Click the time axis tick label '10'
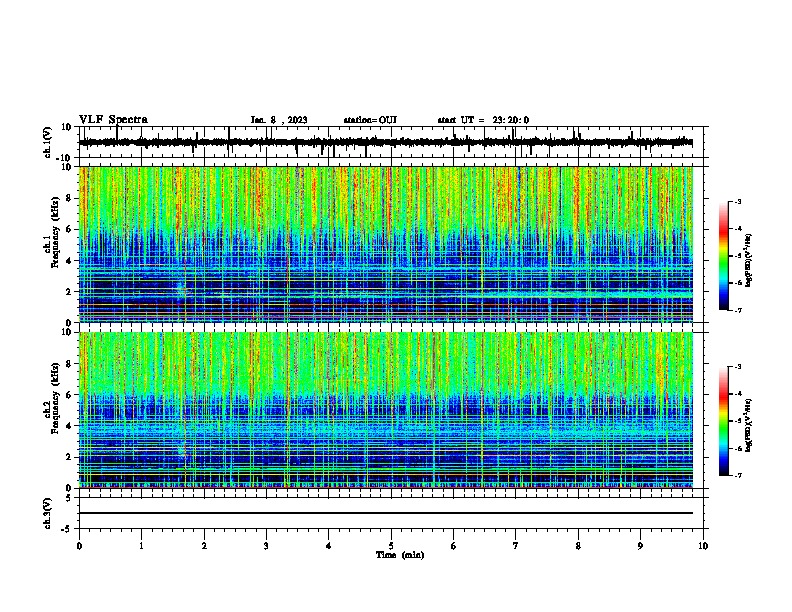The height and width of the screenshot is (612, 792). click(703, 546)
